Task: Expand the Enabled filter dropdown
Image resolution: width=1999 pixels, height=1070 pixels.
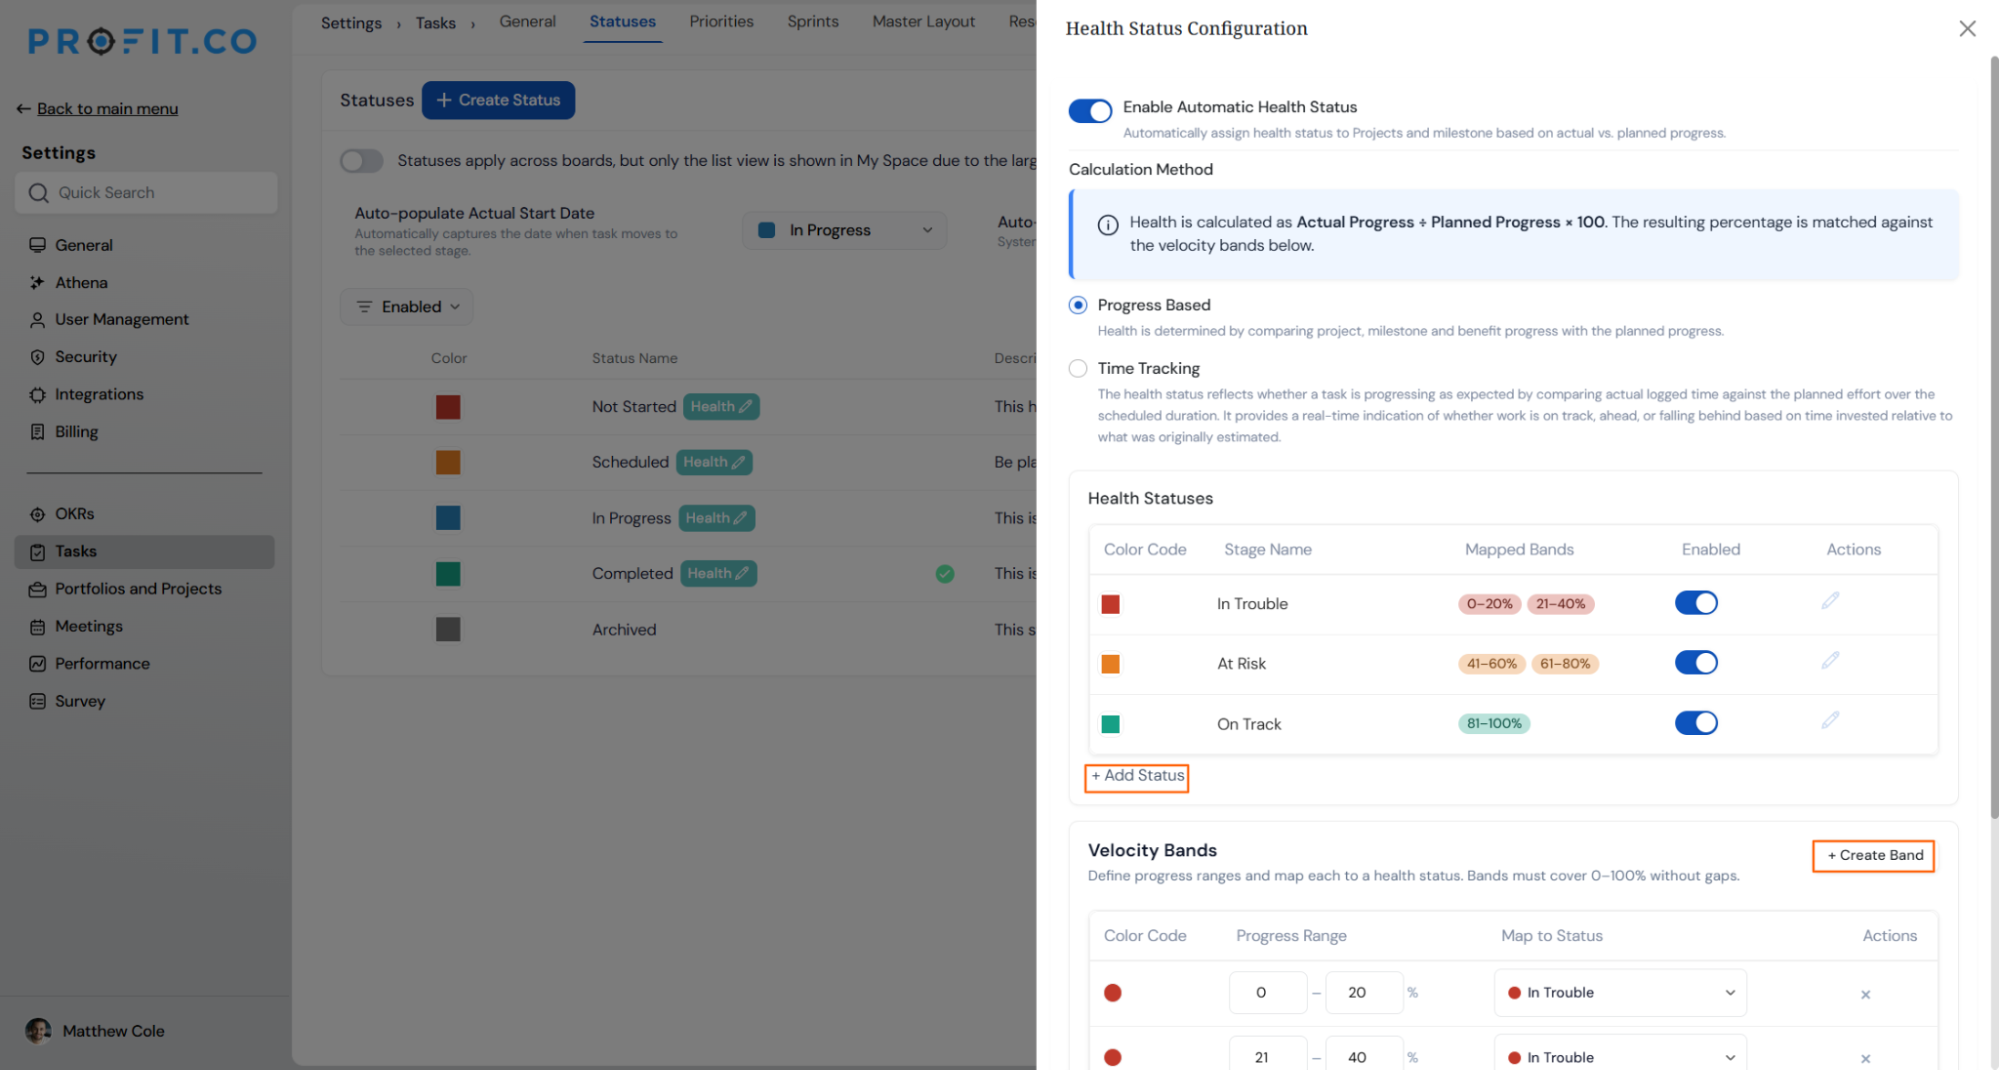Action: tap(407, 307)
